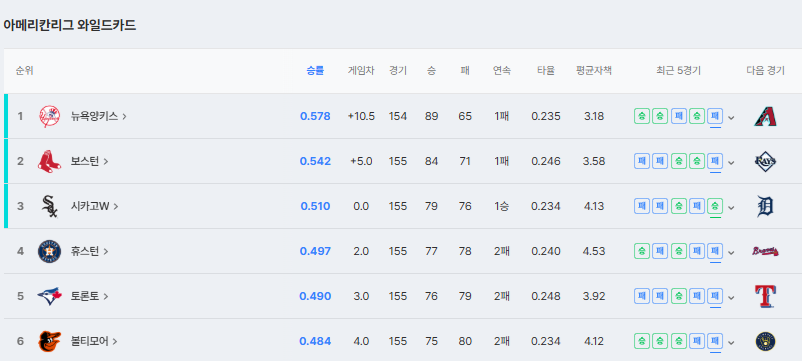The height and width of the screenshot is (361, 802).
Task: Sort table by 게임차 column header
Action: (361, 71)
